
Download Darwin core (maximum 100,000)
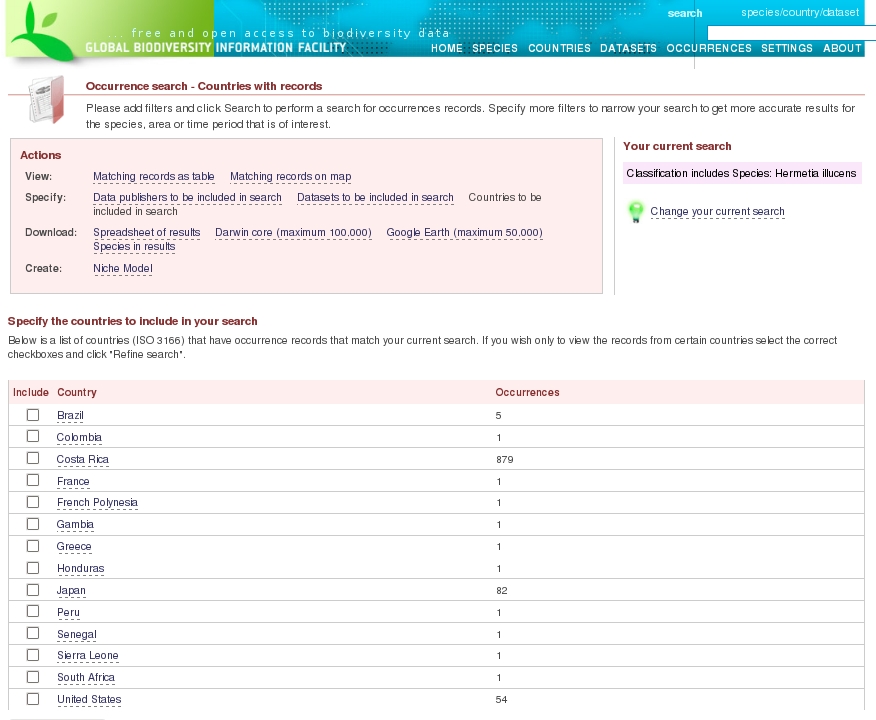tap(293, 232)
